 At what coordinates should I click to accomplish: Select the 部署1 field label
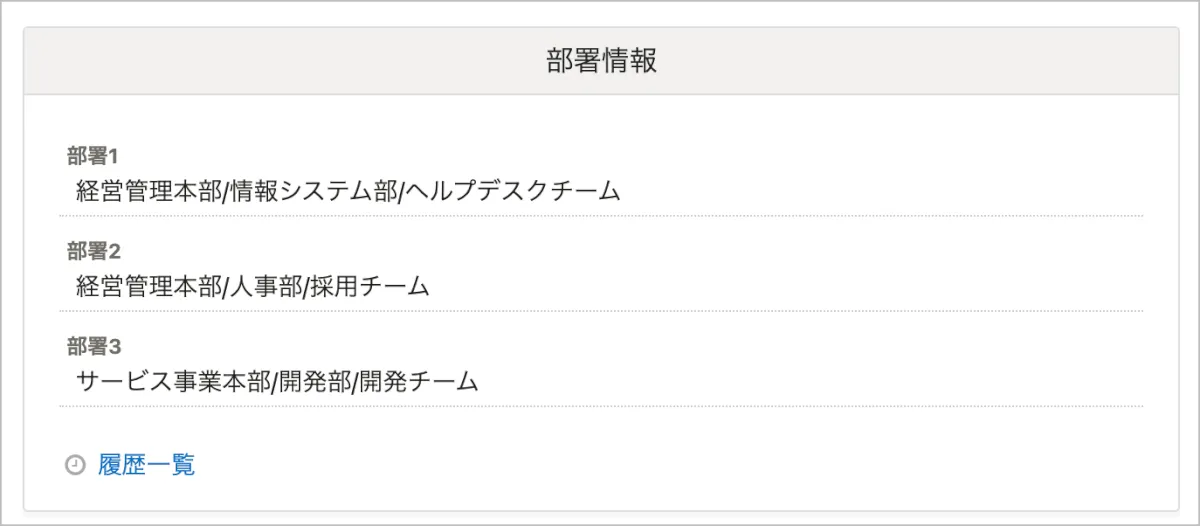coord(93,156)
